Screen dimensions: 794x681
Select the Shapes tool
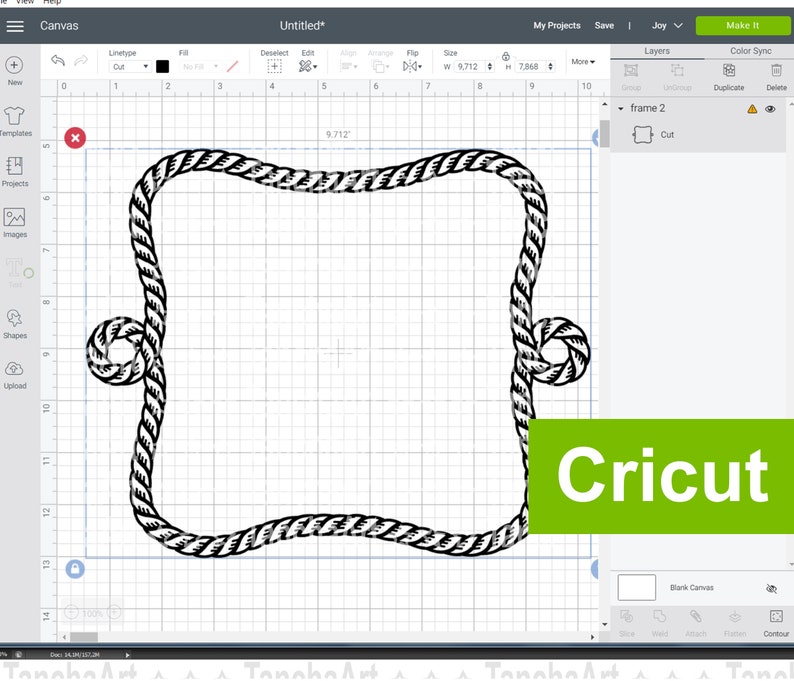tap(15, 324)
